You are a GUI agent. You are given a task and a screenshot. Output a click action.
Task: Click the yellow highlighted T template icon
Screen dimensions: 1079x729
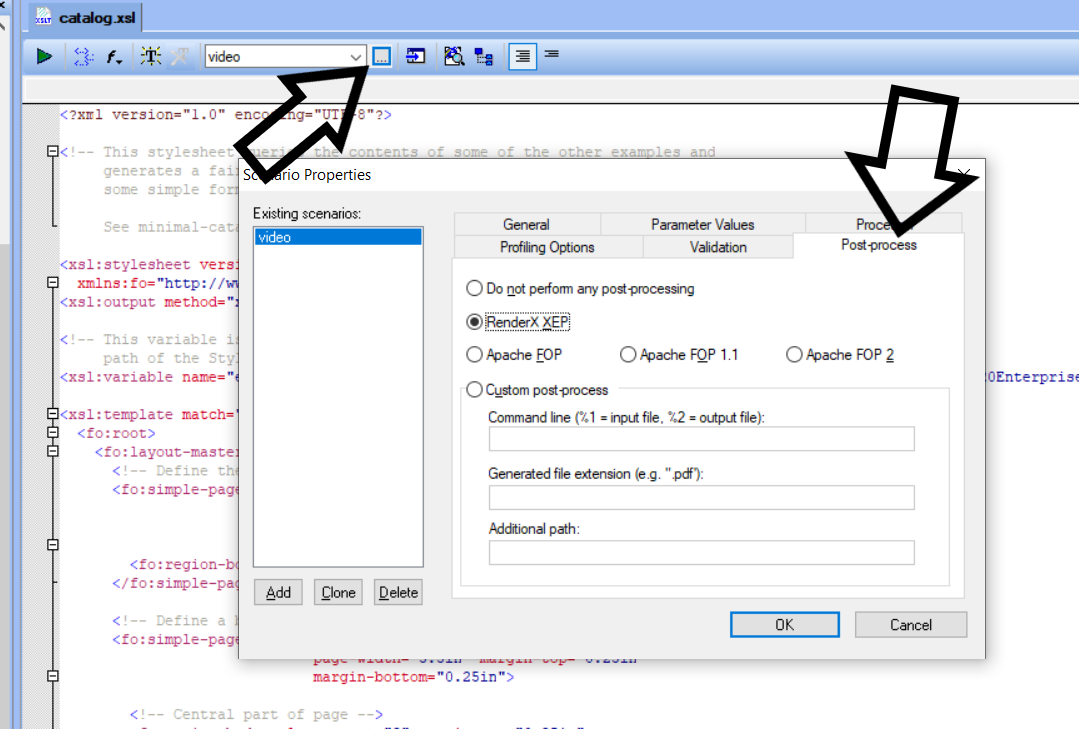151,57
